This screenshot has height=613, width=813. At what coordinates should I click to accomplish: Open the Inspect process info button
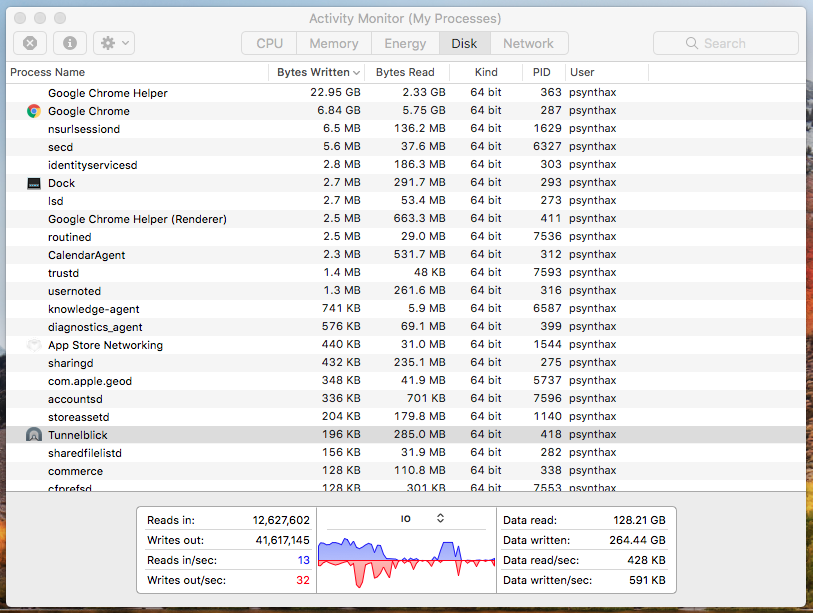(70, 43)
